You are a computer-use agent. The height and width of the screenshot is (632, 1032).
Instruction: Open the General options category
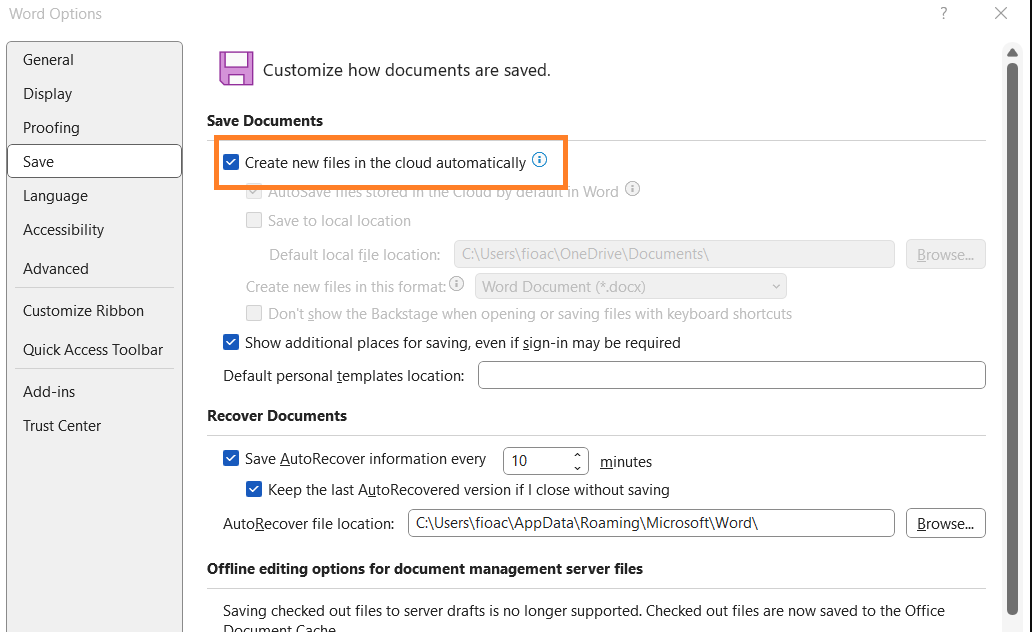click(48, 60)
